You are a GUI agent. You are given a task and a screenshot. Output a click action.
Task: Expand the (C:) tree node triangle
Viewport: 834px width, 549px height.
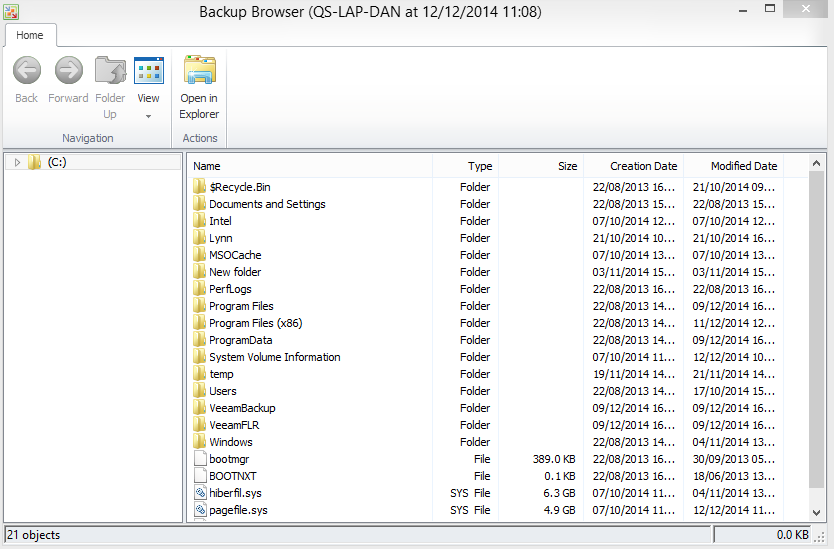(17, 162)
